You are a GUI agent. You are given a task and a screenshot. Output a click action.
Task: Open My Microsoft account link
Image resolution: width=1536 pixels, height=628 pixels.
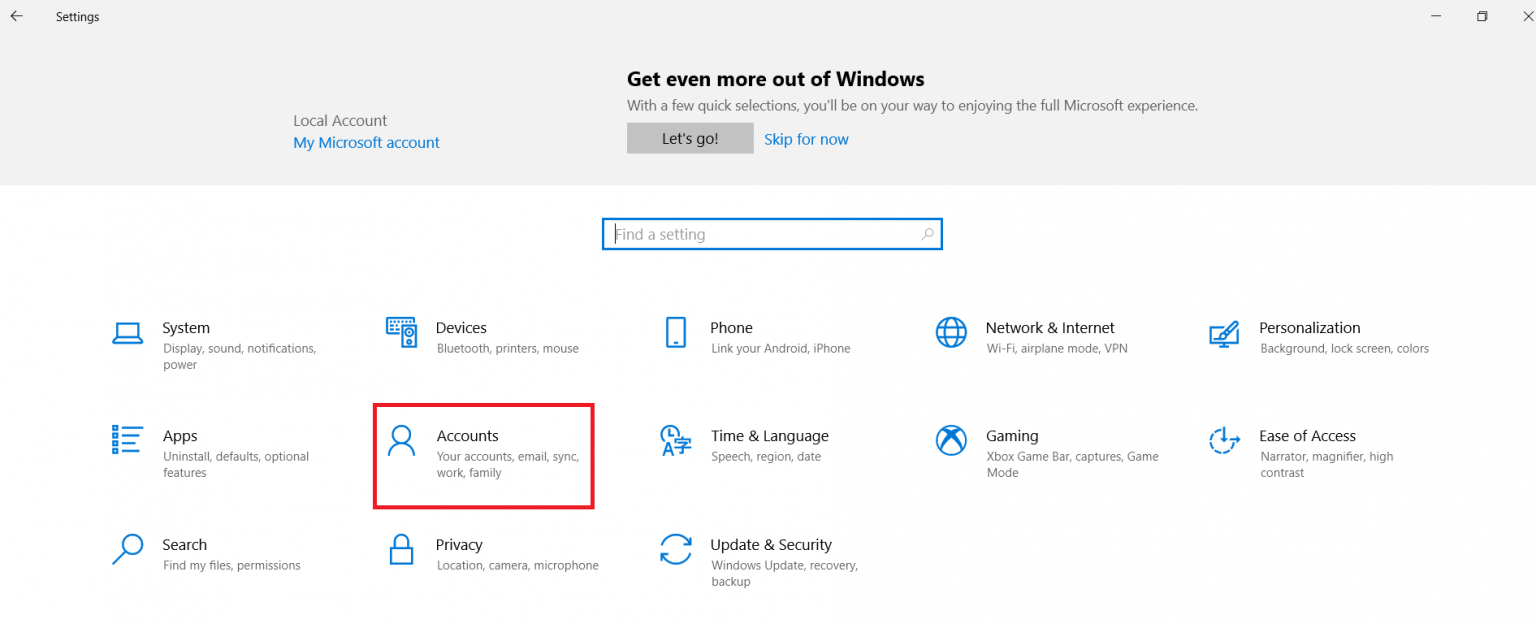[x=366, y=142]
